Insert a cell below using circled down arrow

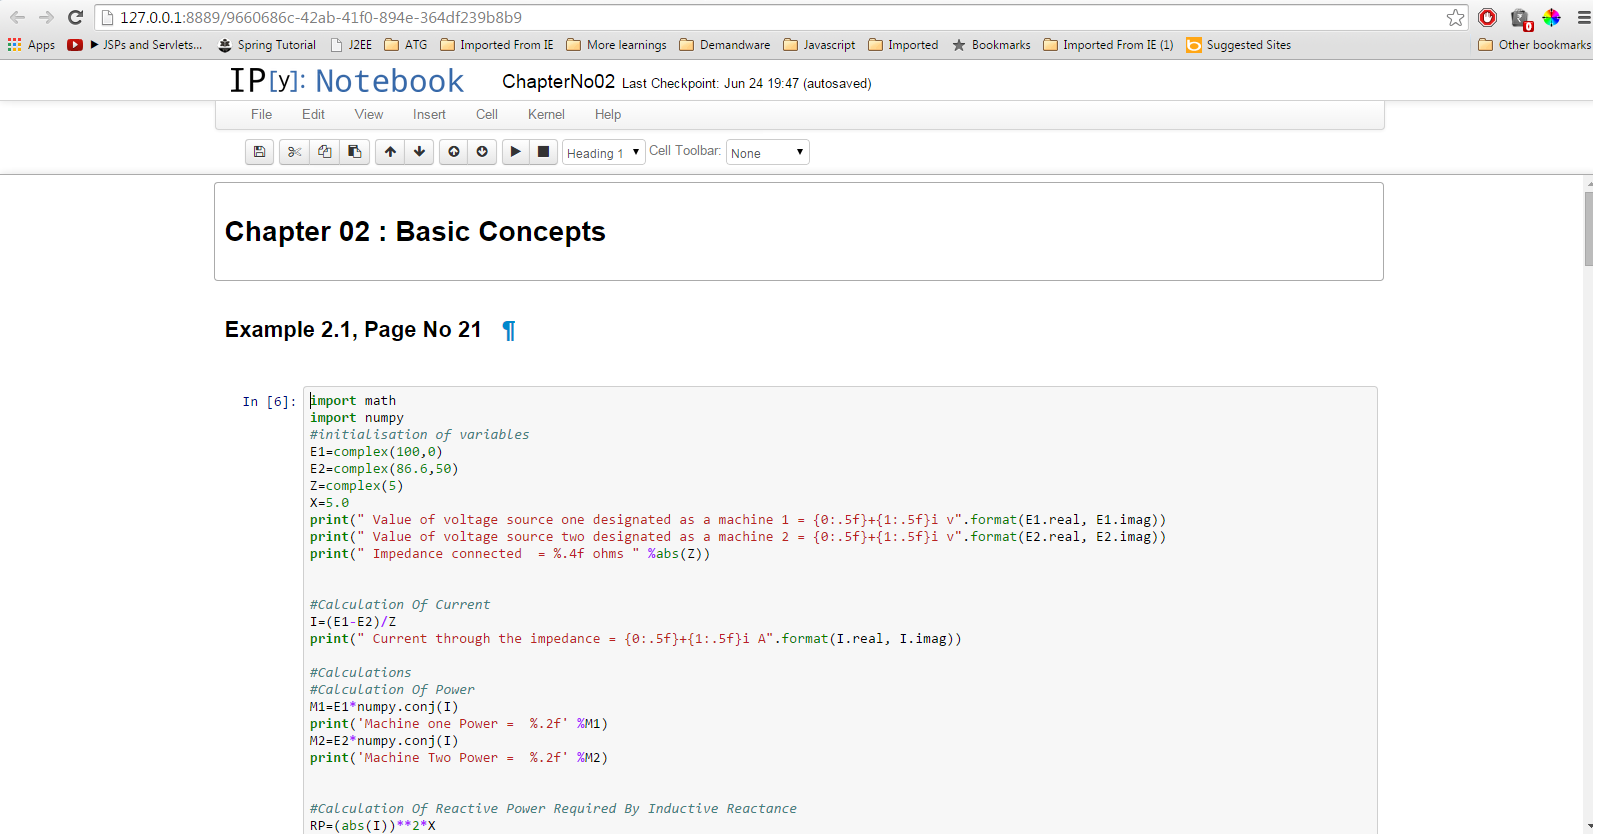click(x=482, y=152)
